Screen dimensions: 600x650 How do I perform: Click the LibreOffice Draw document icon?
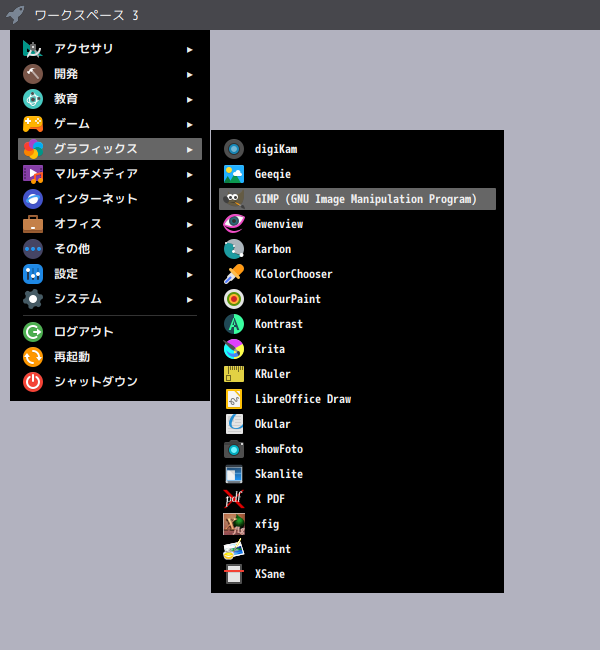click(234, 399)
